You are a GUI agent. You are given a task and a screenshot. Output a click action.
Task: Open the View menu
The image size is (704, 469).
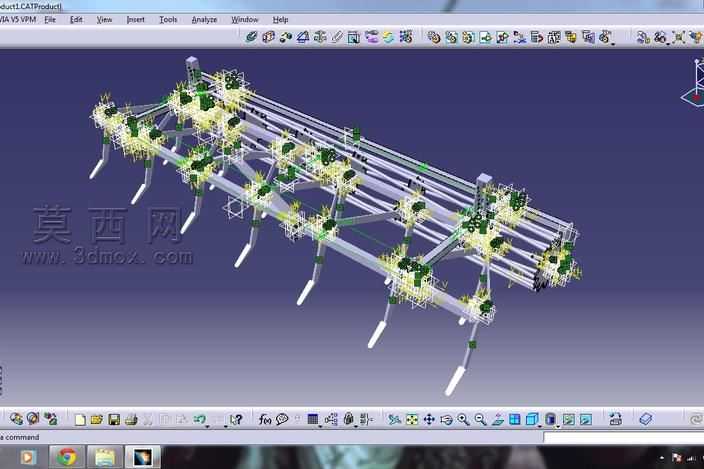104,20
